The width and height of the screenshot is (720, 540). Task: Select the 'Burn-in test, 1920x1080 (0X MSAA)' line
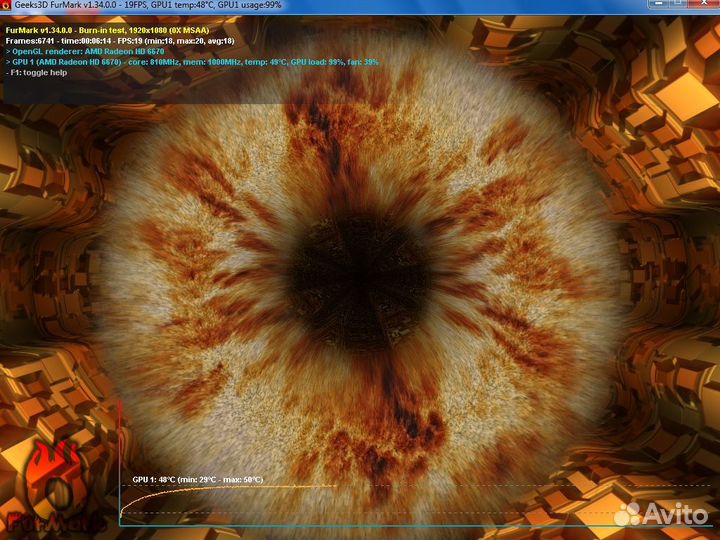pyautogui.click(x=107, y=30)
